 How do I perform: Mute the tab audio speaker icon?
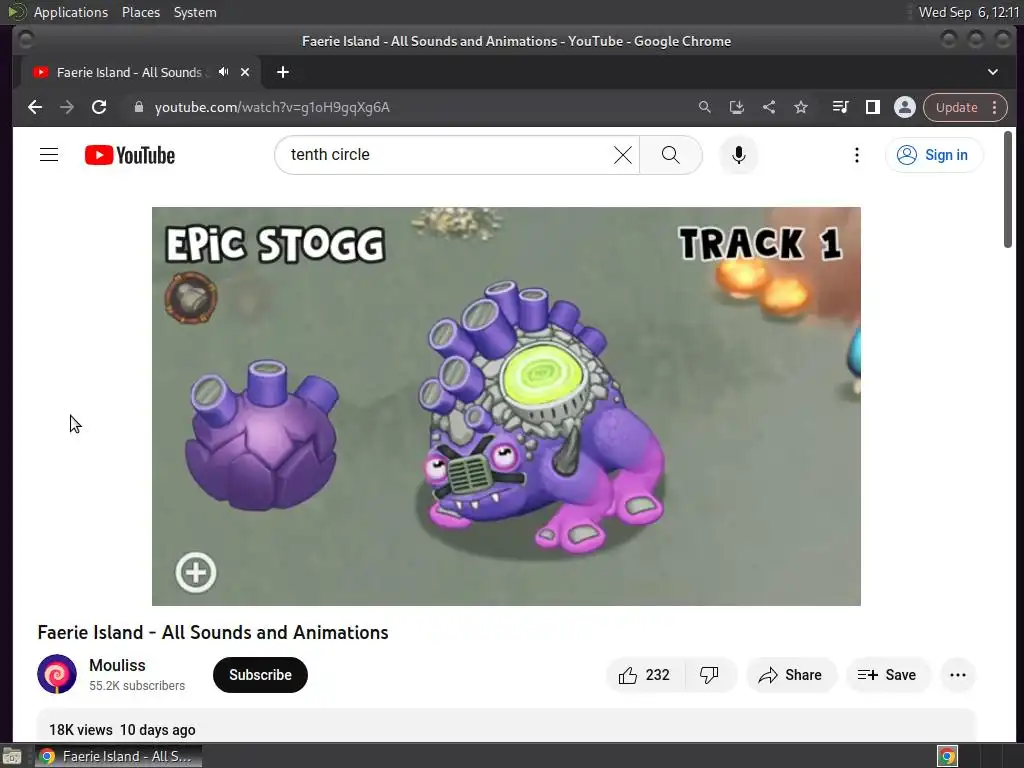coord(223,72)
